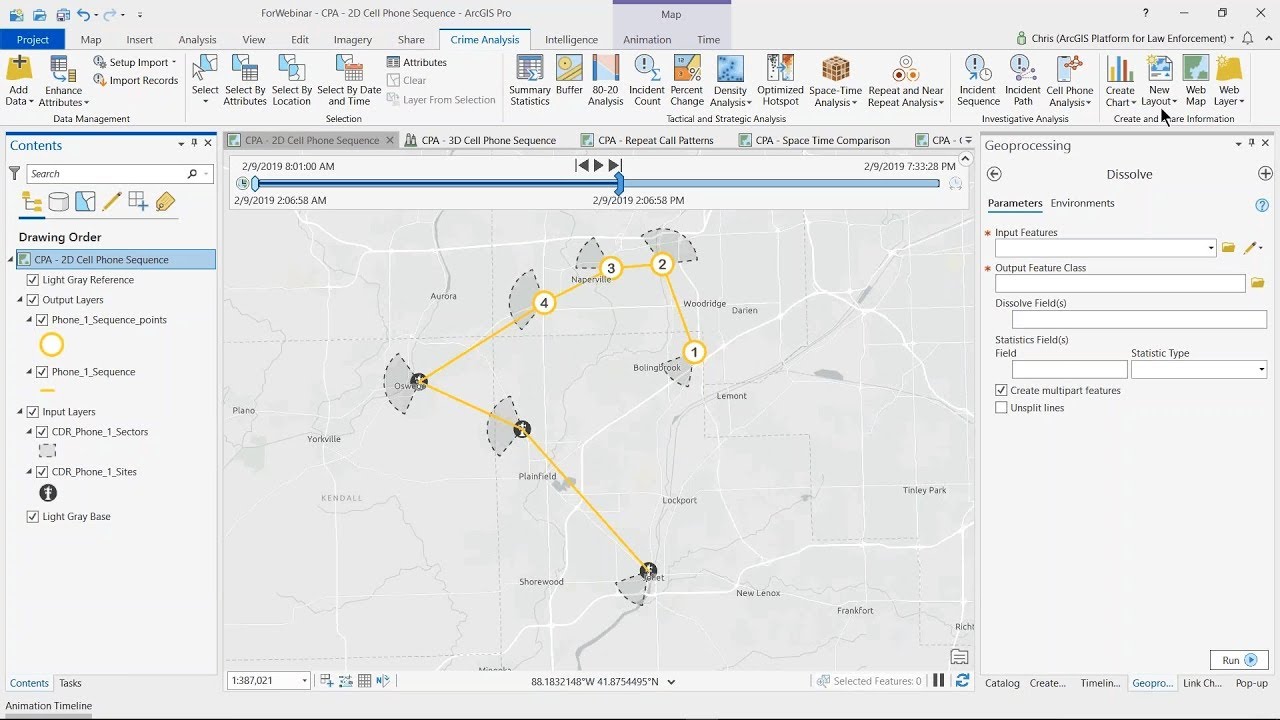1280x720 pixels.
Task: Open the Percent Change tool
Action: point(687,80)
